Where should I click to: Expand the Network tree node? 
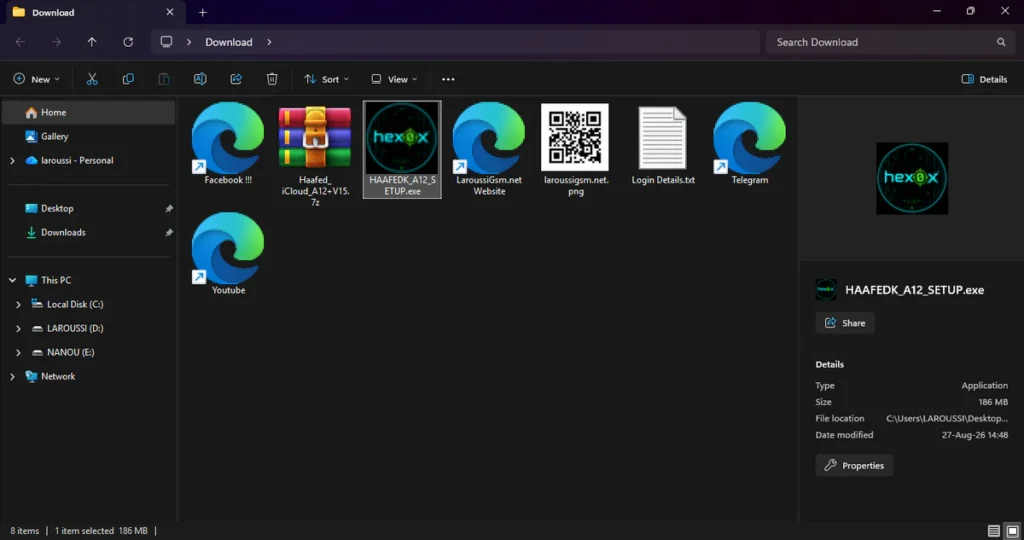pos(12,377)
